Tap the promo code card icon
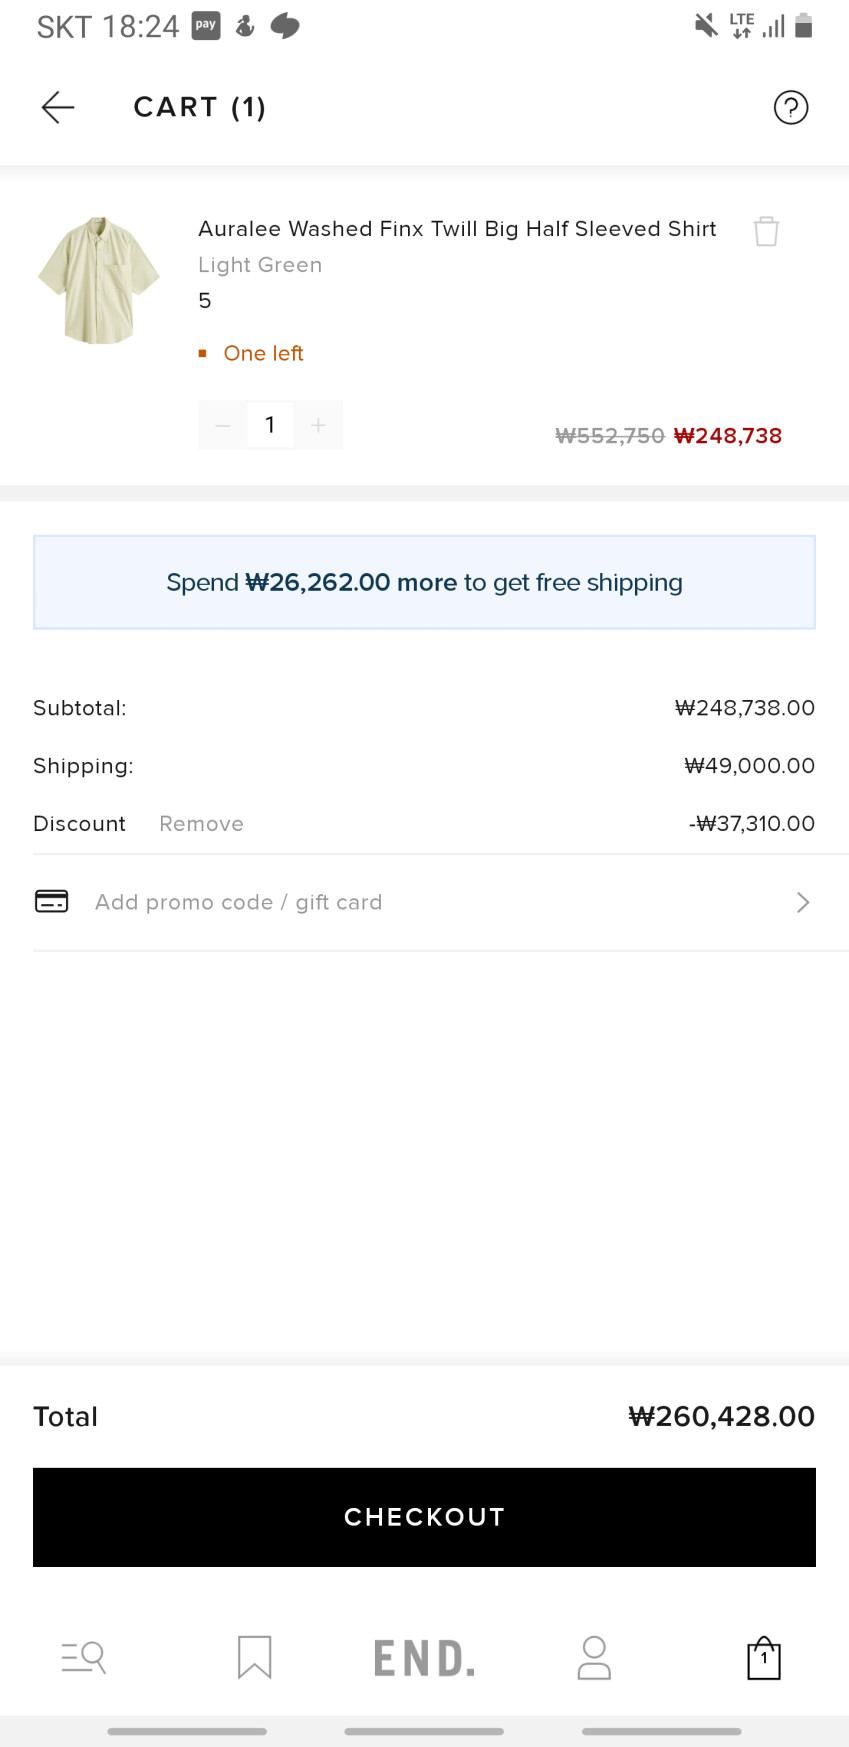Image resolution: width=849 pixels, height=1747 pixels. 52,901
